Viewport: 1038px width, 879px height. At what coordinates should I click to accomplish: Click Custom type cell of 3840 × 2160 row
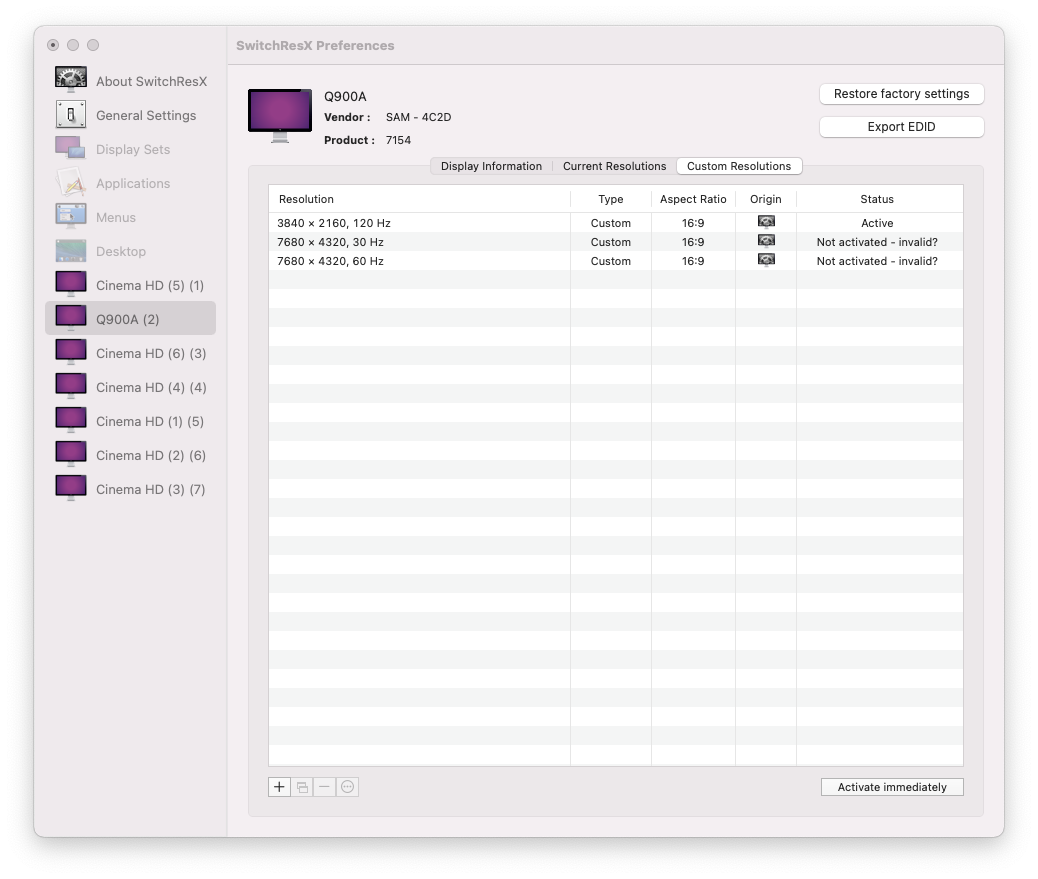[610, 223]
